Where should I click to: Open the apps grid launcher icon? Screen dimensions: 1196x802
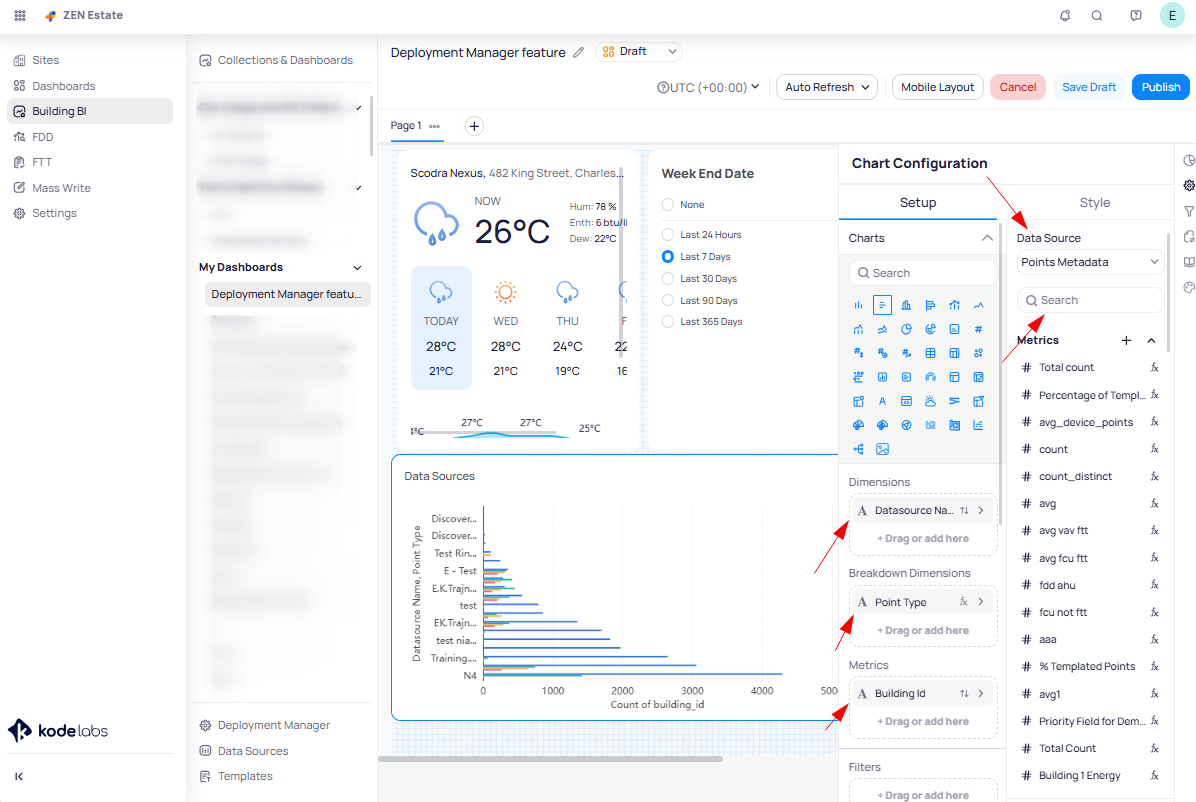pos(20,16)
